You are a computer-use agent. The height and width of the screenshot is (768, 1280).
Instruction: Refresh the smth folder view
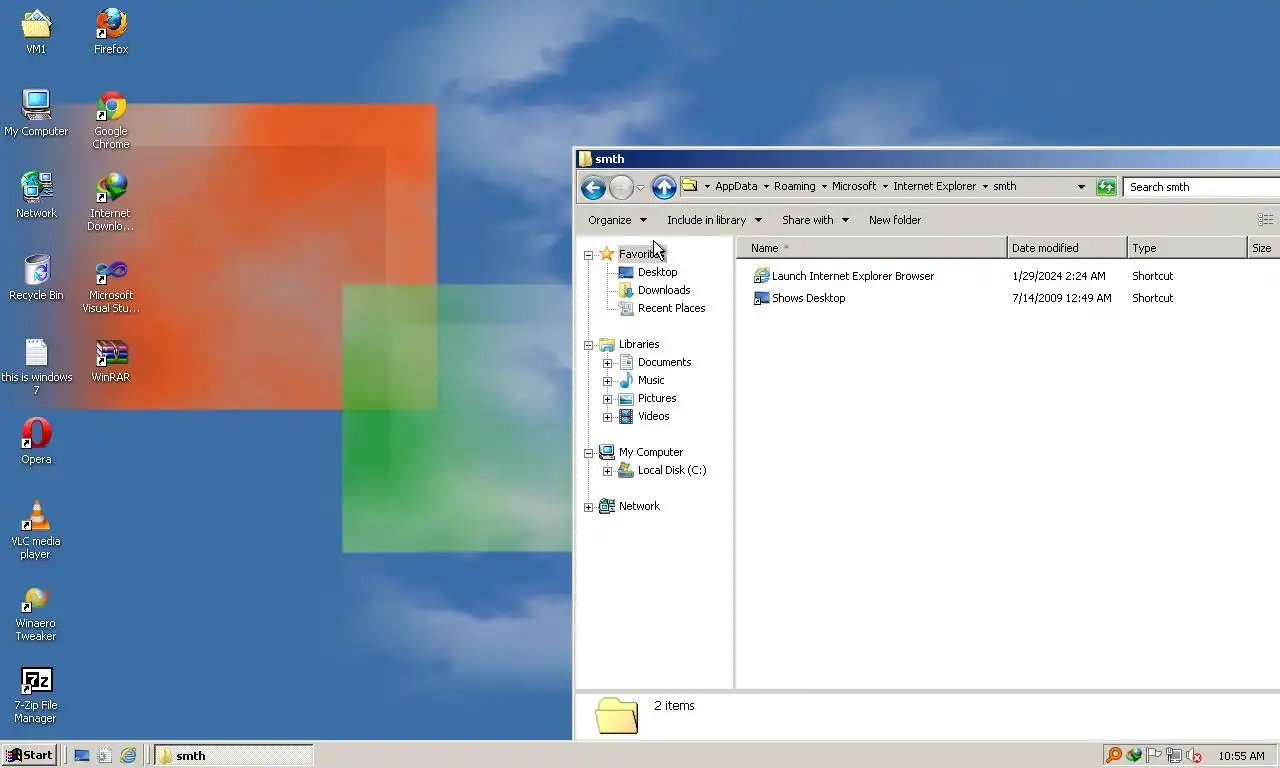(1106, 187)
